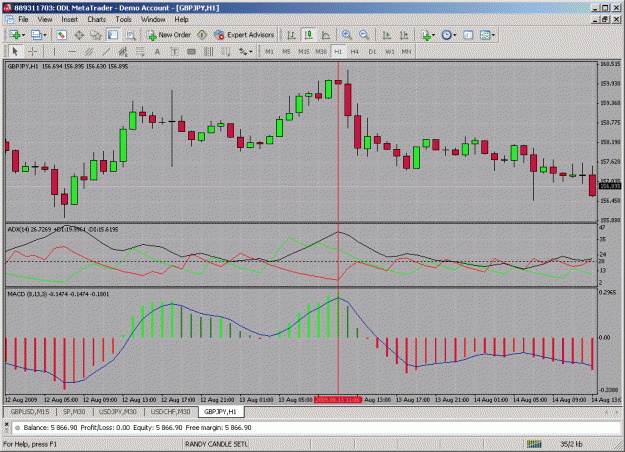
Task: Expand the arrows objects dropdown
Action: pyautogui.click(x=251, y=52)
